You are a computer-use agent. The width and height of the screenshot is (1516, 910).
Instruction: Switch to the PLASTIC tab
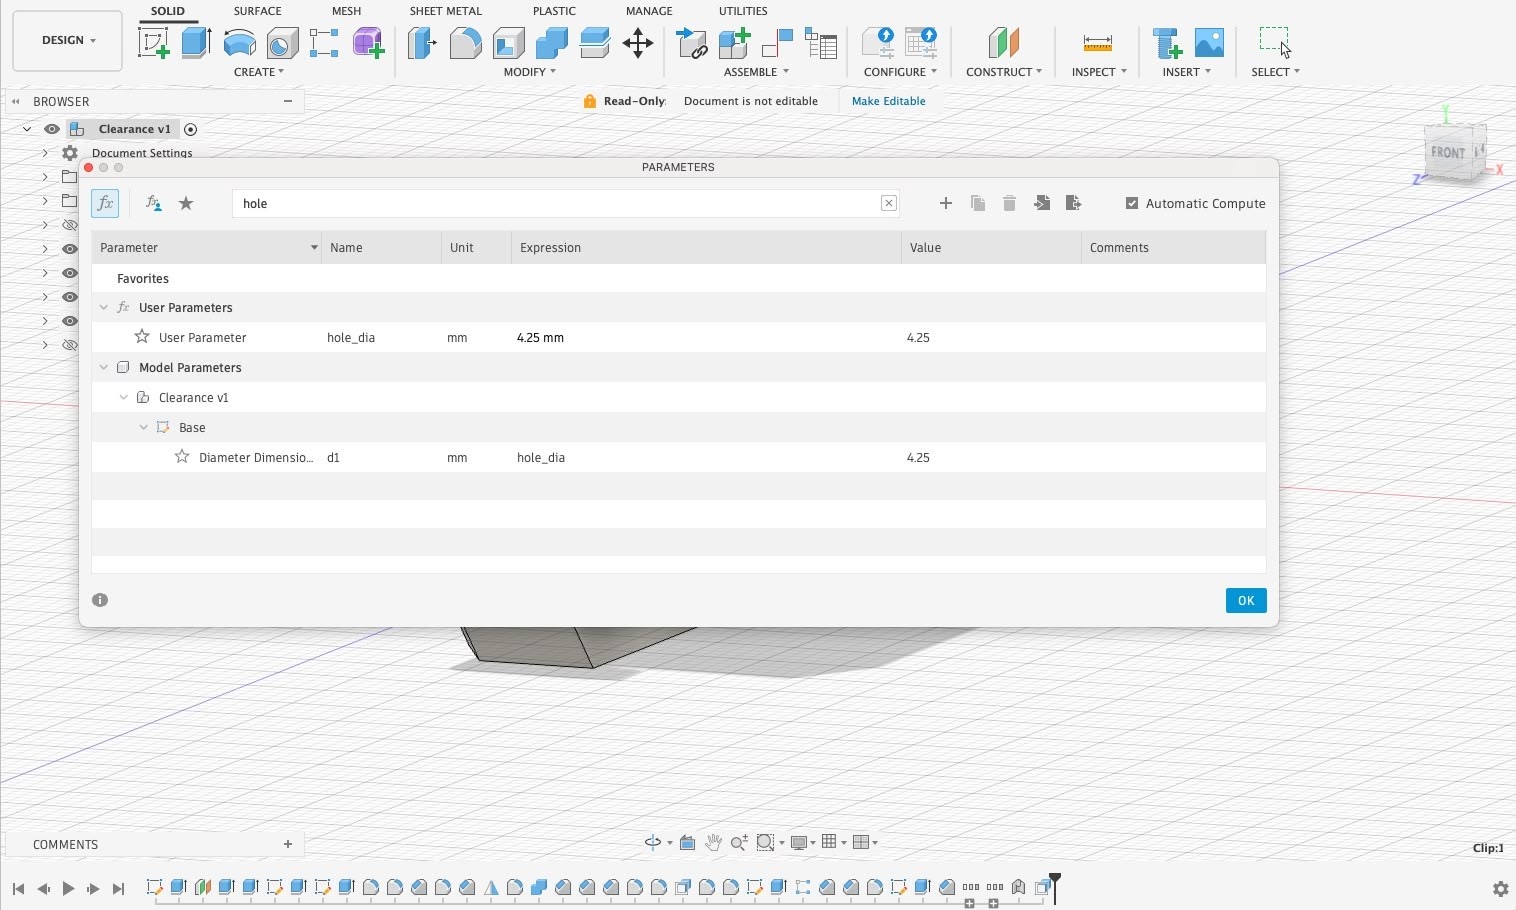(x=554, y=11)
